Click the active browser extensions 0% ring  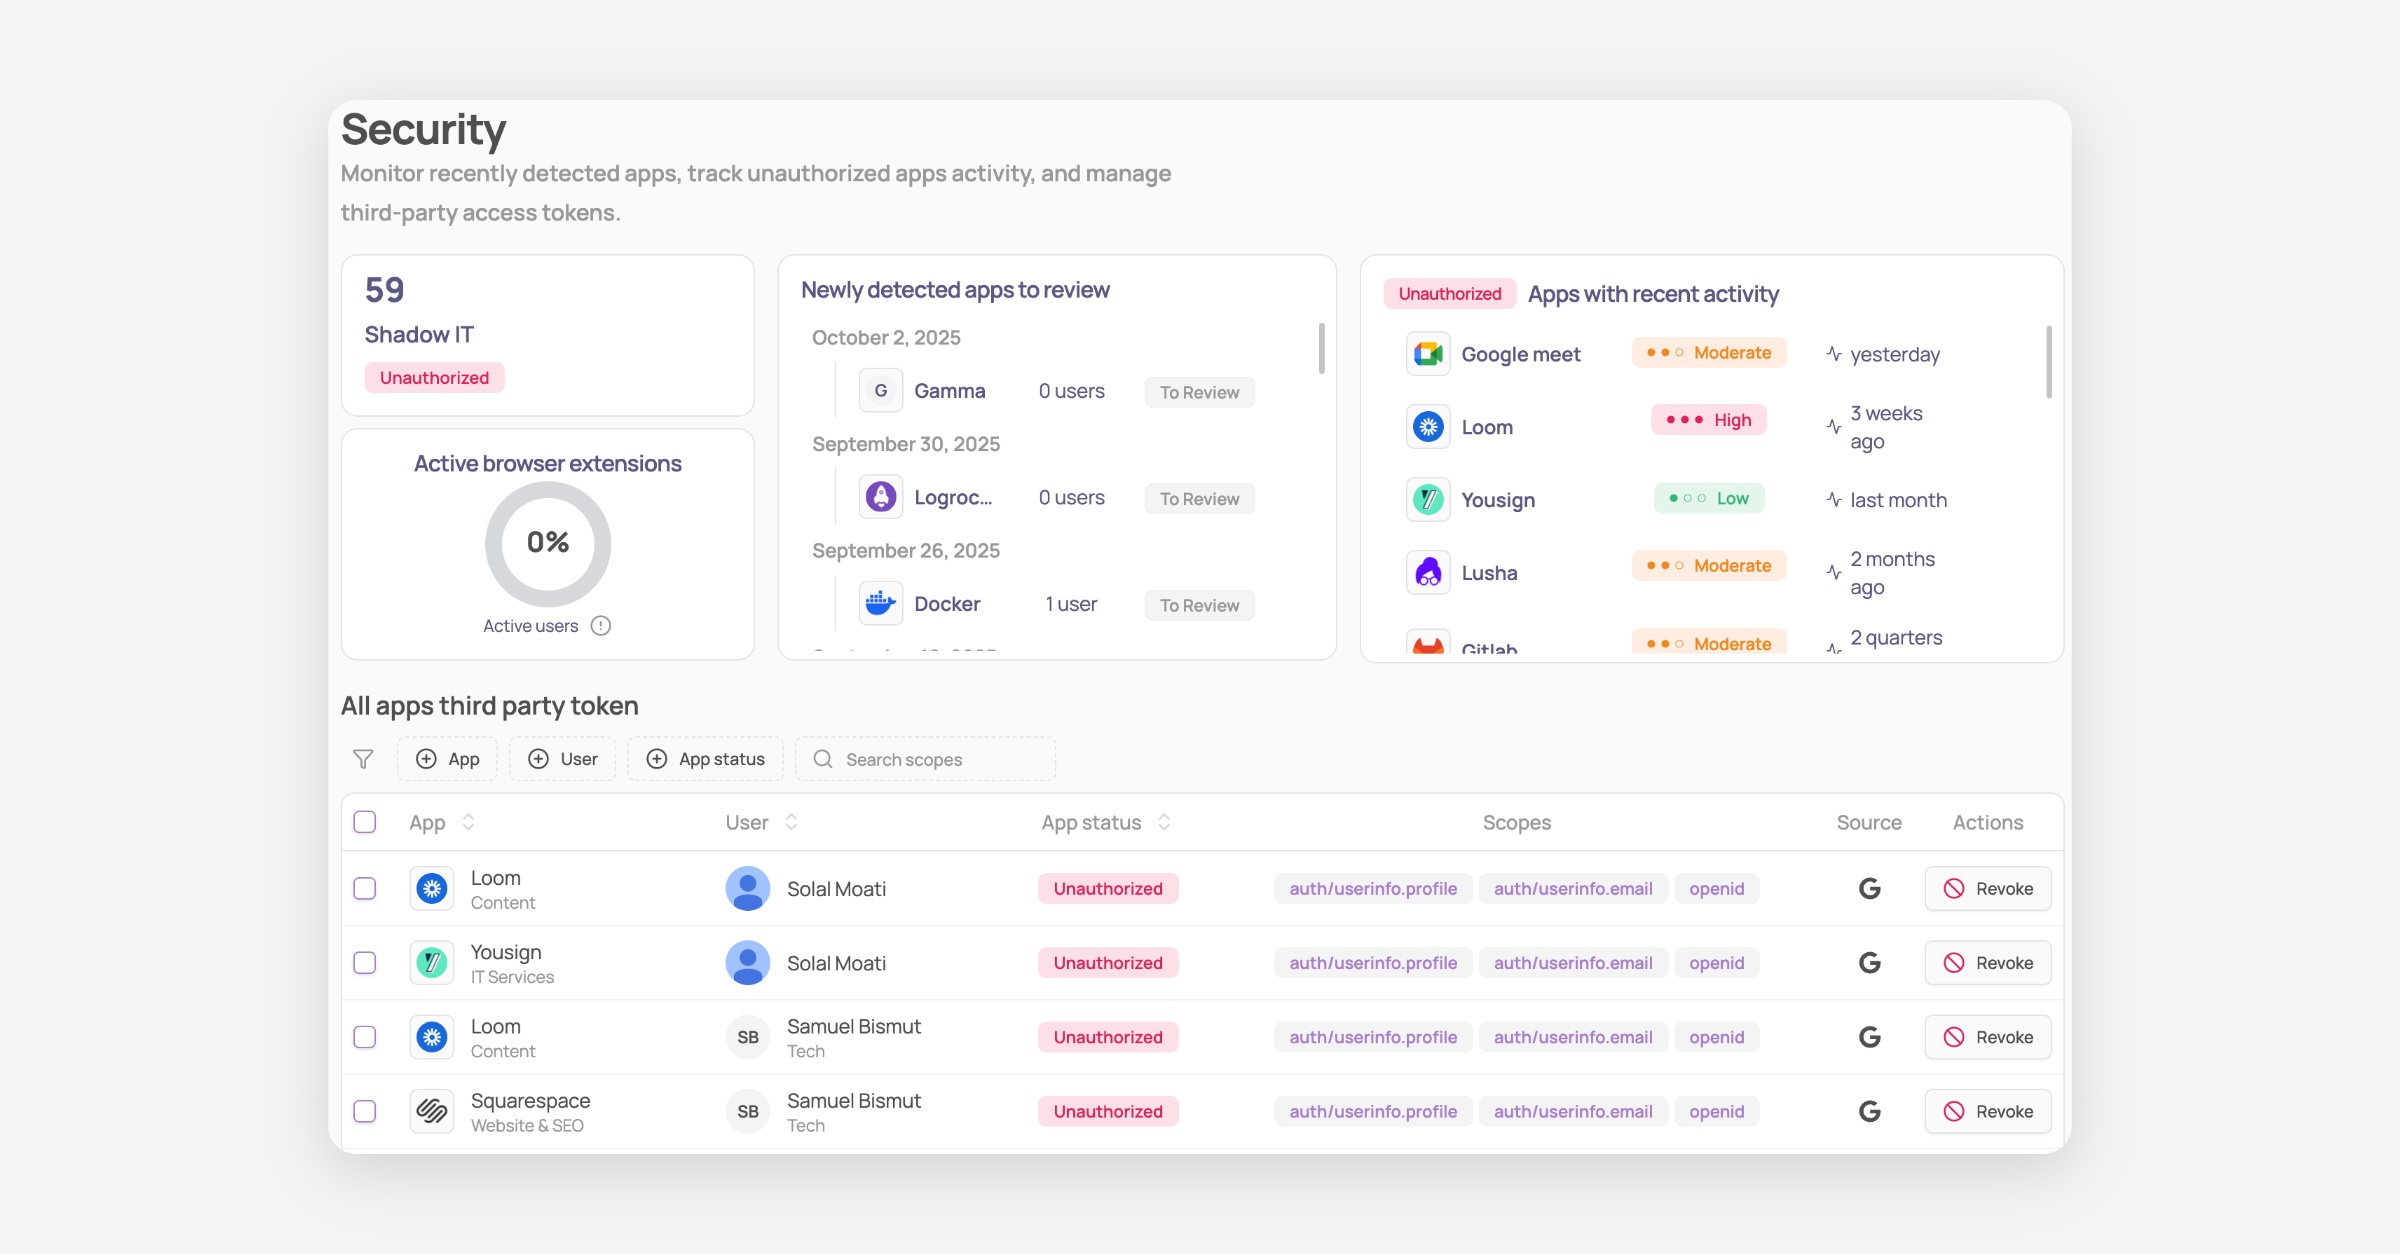(548, 543)
